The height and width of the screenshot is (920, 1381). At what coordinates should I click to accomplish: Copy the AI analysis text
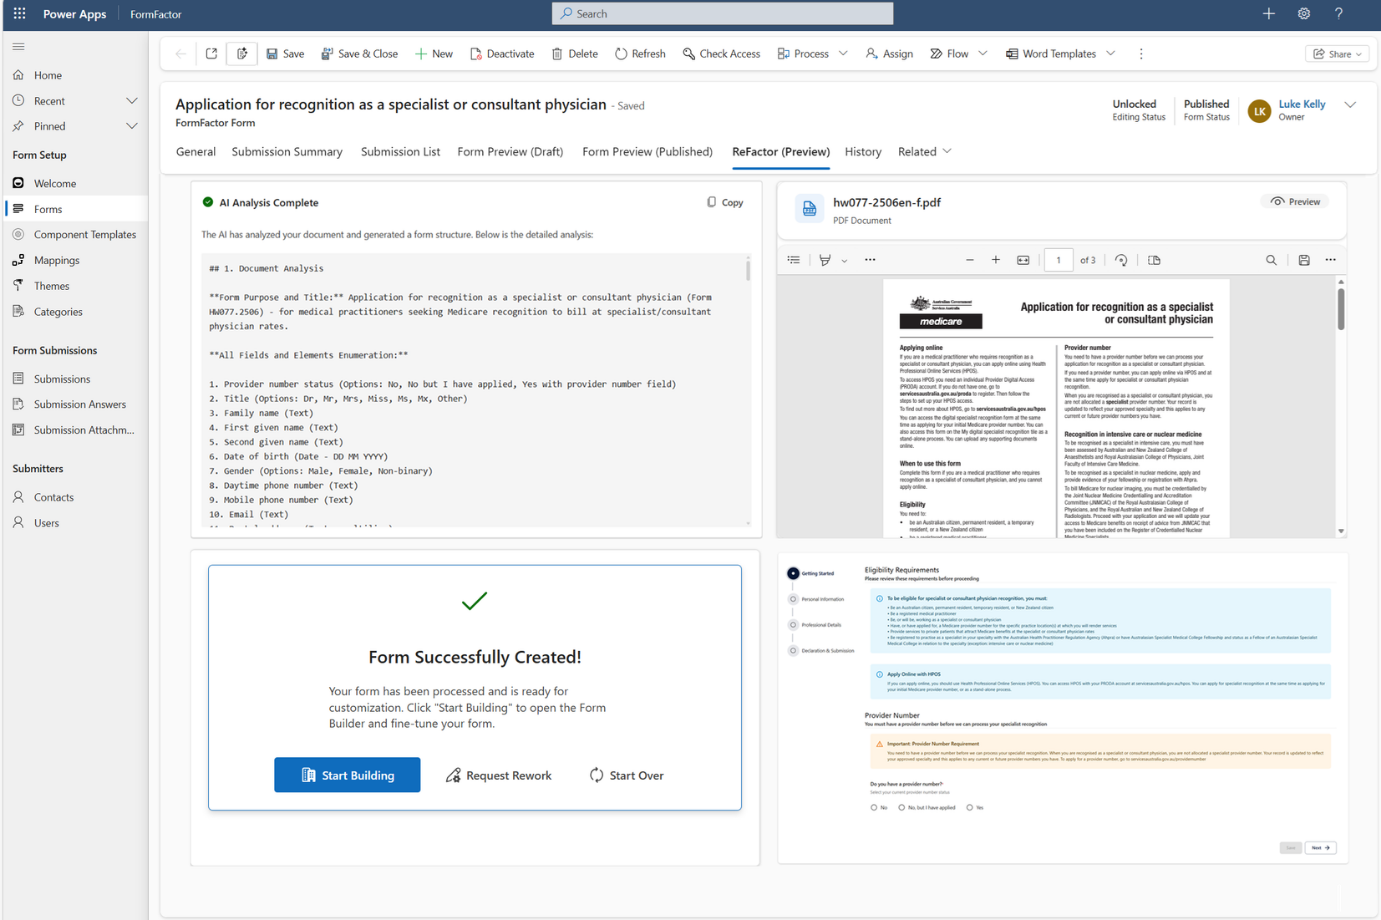pos(725,202)
